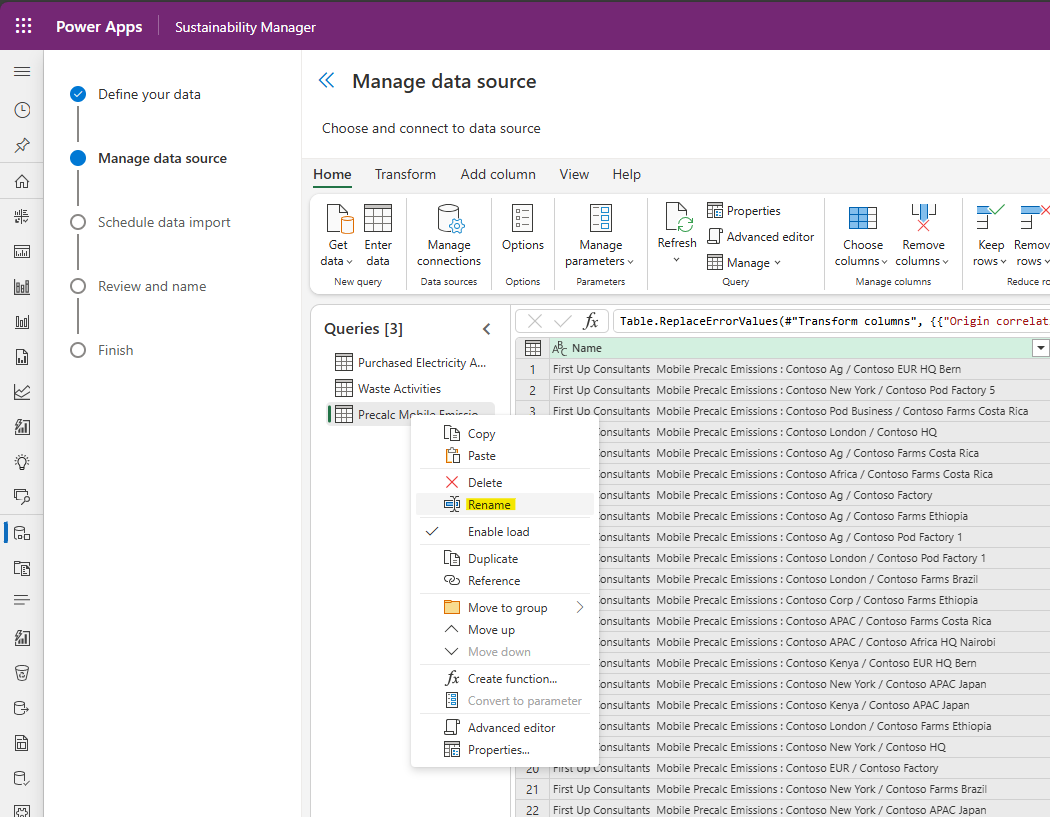Screen dimensions: 1050x817
Task: Click inside the formula bar text
Action: pos(831,321)
